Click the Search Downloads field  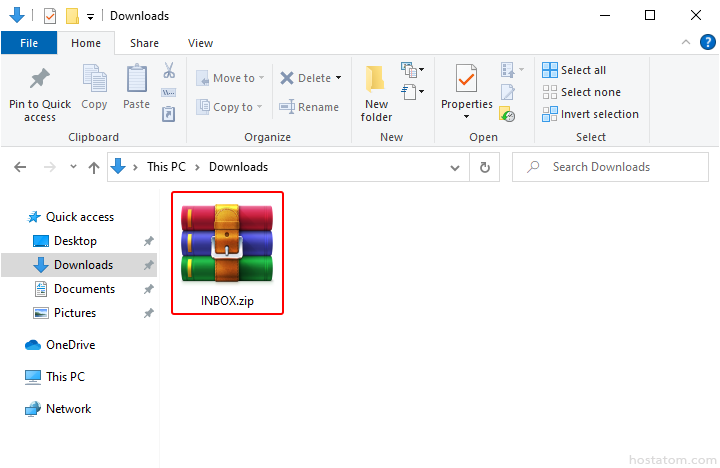point(610,167)
